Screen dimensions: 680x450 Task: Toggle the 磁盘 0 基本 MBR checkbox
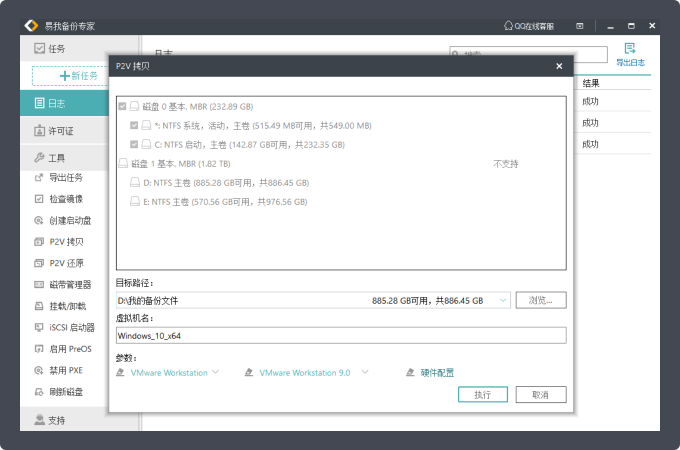coord(123,106)
